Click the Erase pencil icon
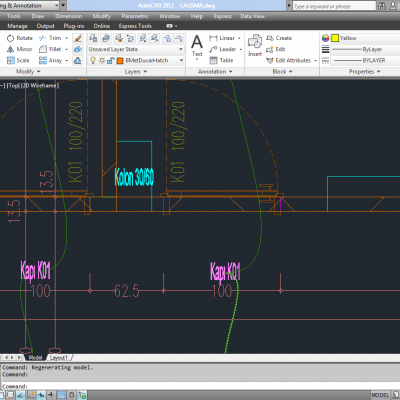This screenshot has height=400, width=400. pos(78,38)
